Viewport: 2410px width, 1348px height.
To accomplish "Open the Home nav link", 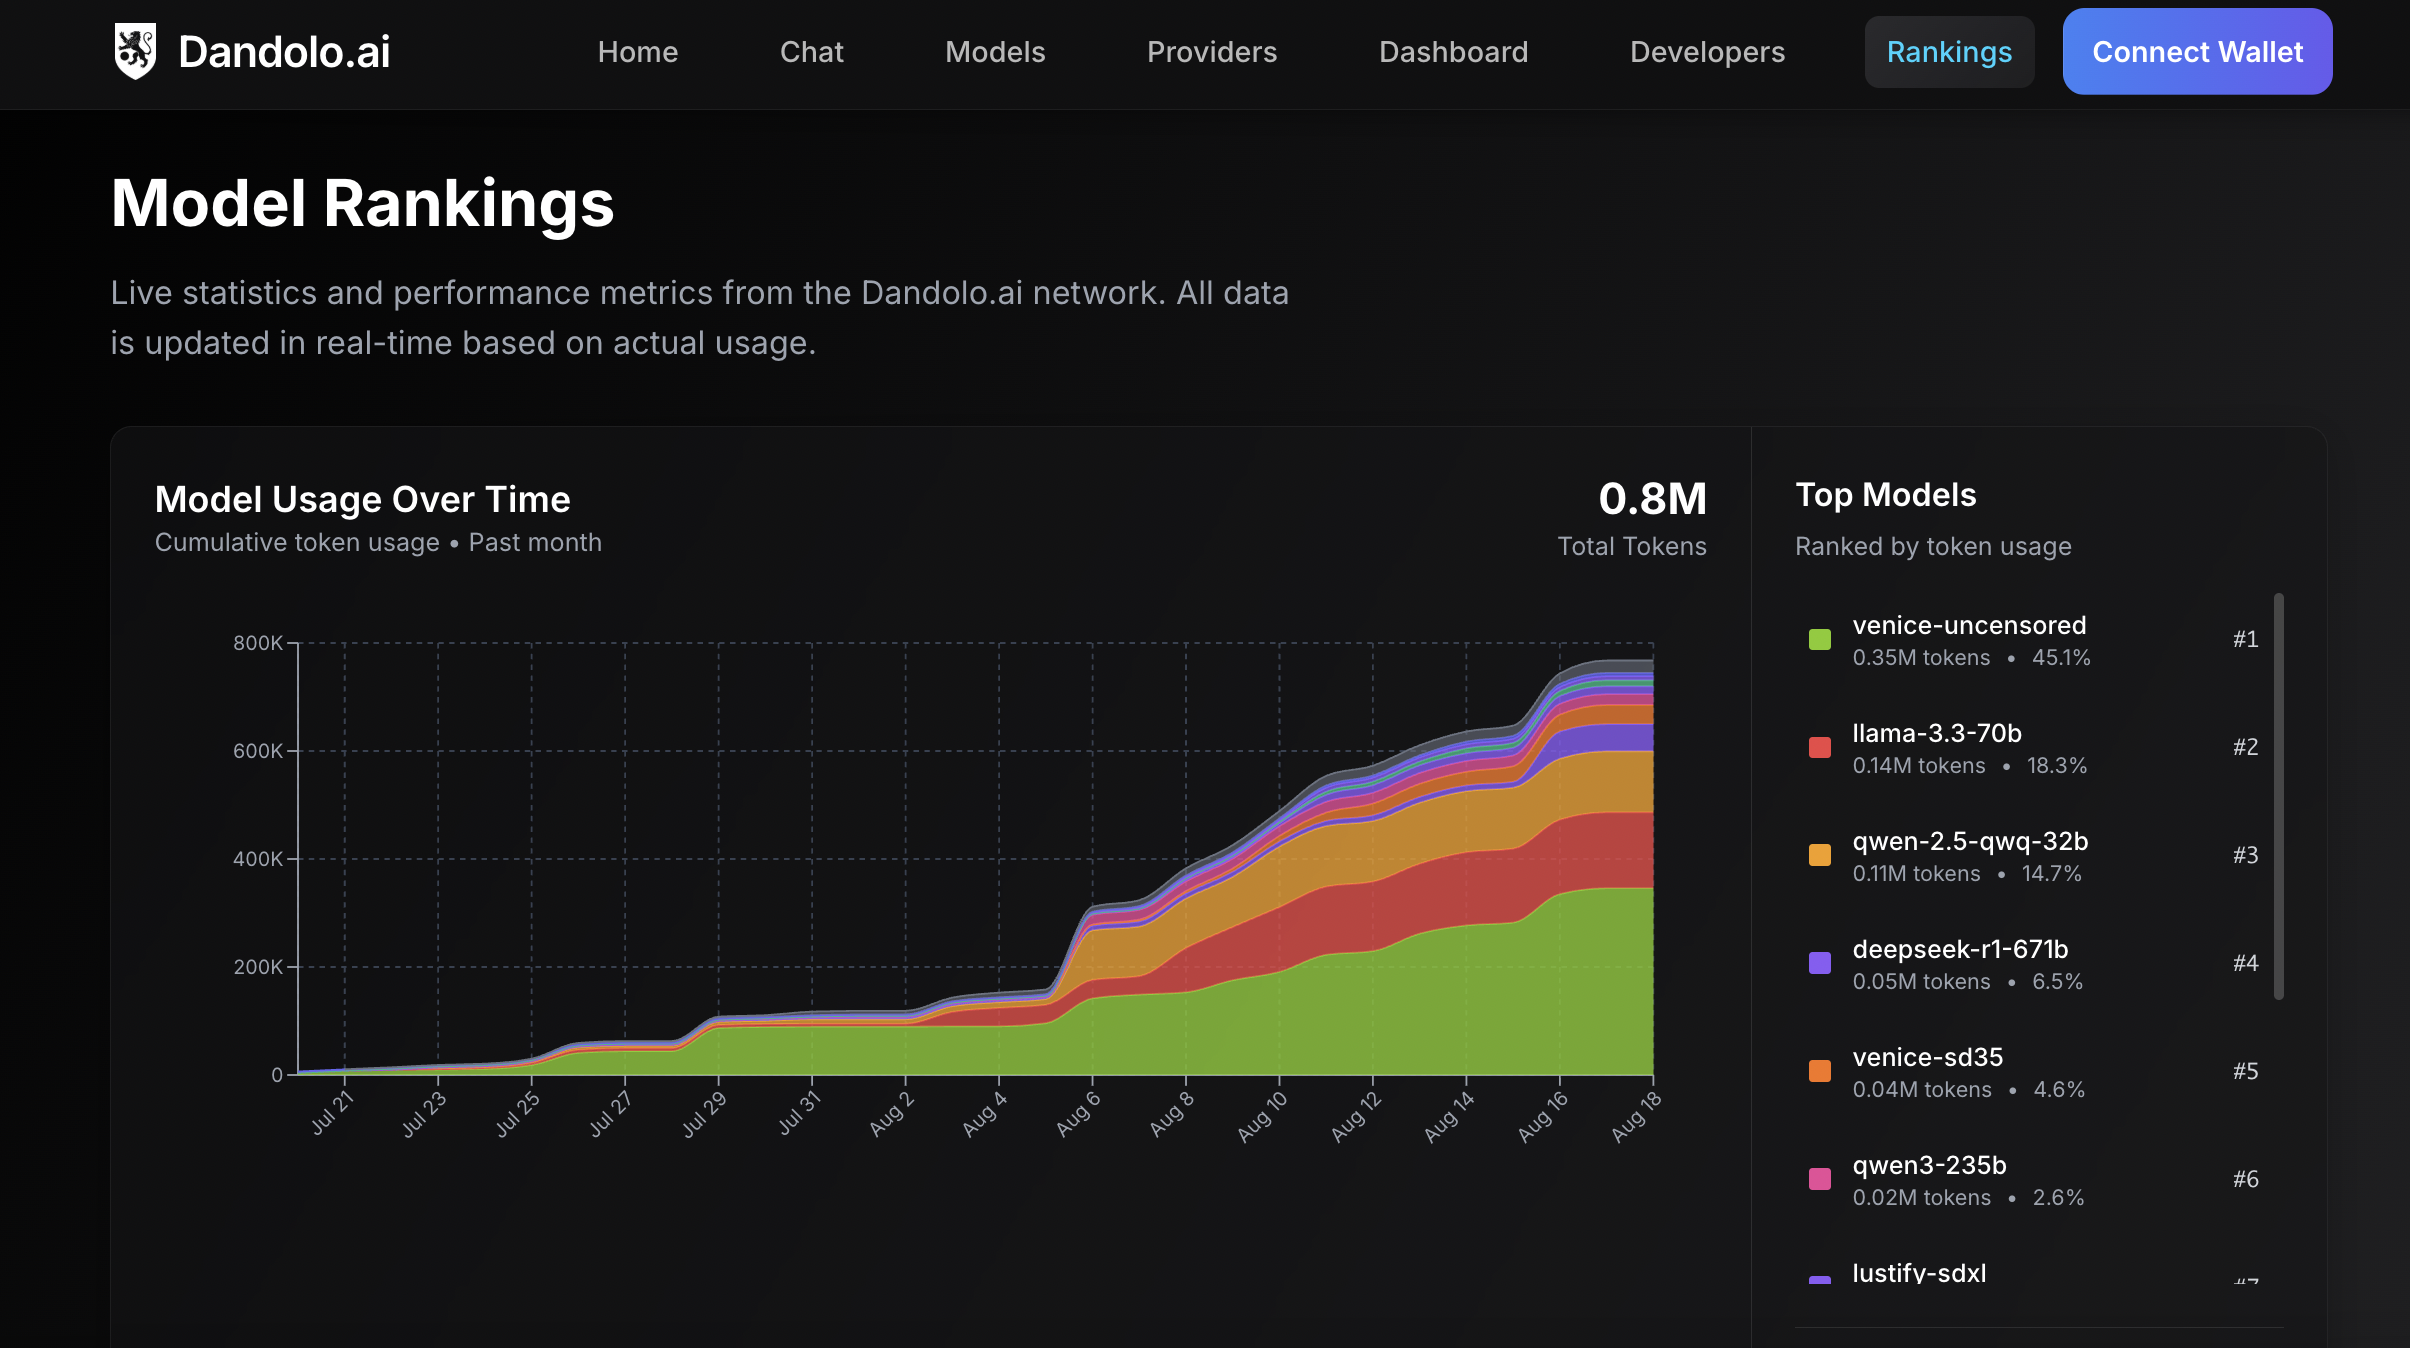I will click(638, 52).
